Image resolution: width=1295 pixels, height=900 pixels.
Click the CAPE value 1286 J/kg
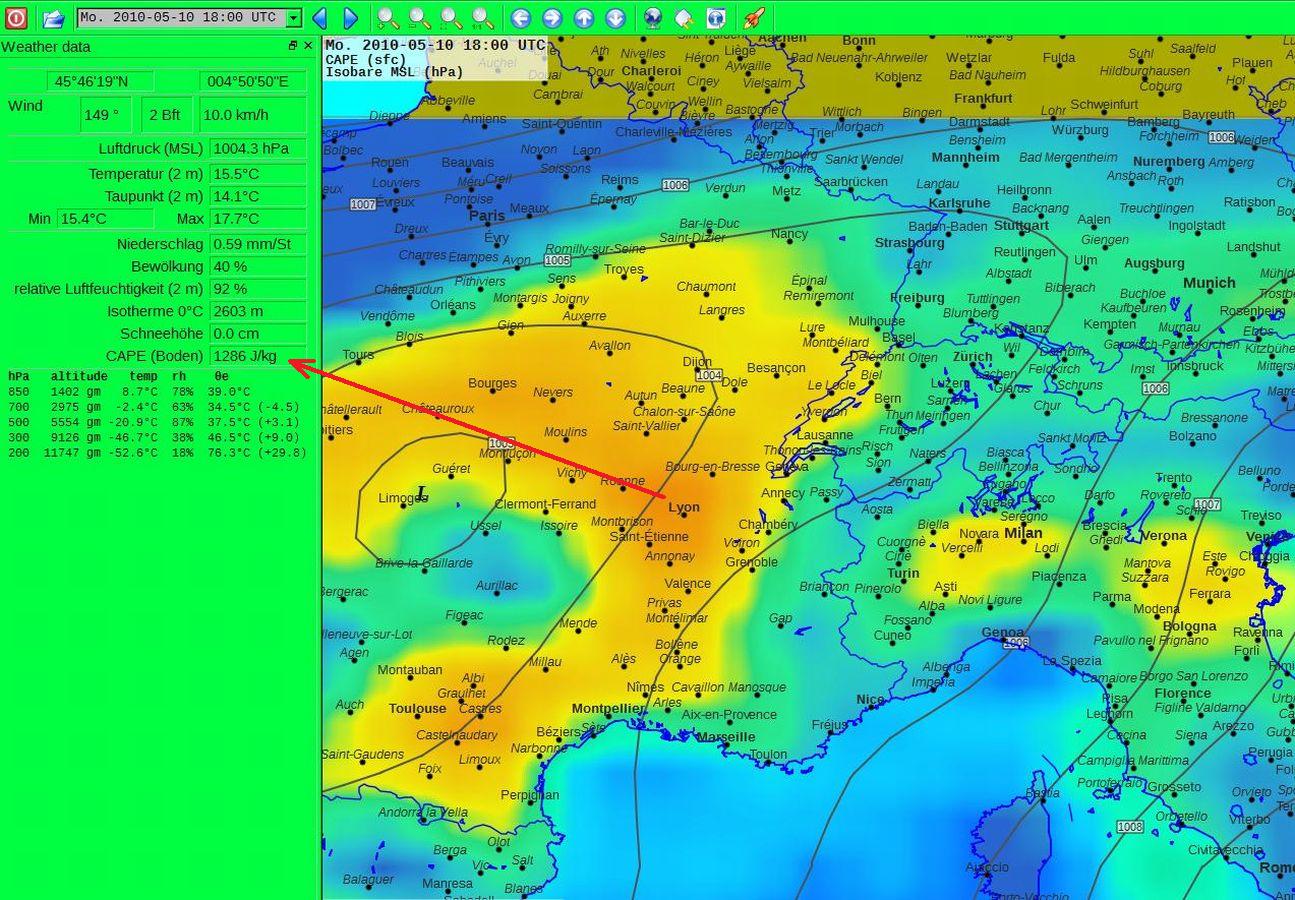click(258, 356)
